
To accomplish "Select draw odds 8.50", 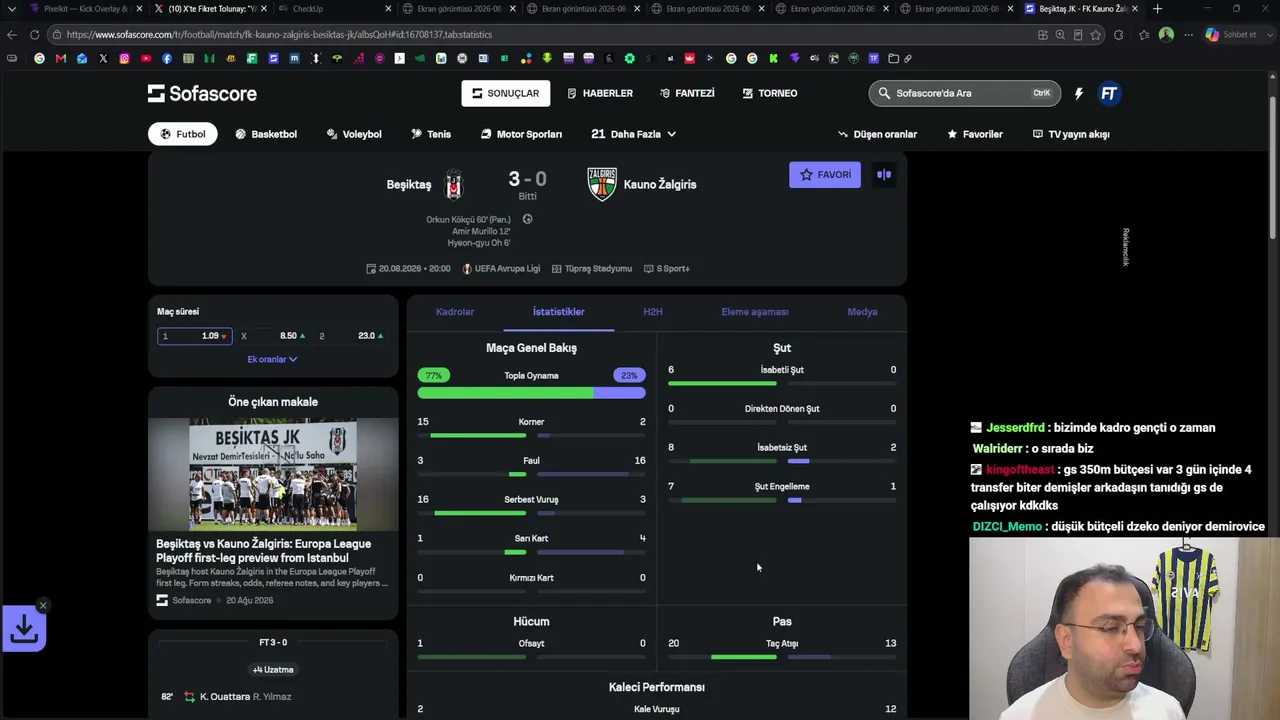I will point(273,336).
